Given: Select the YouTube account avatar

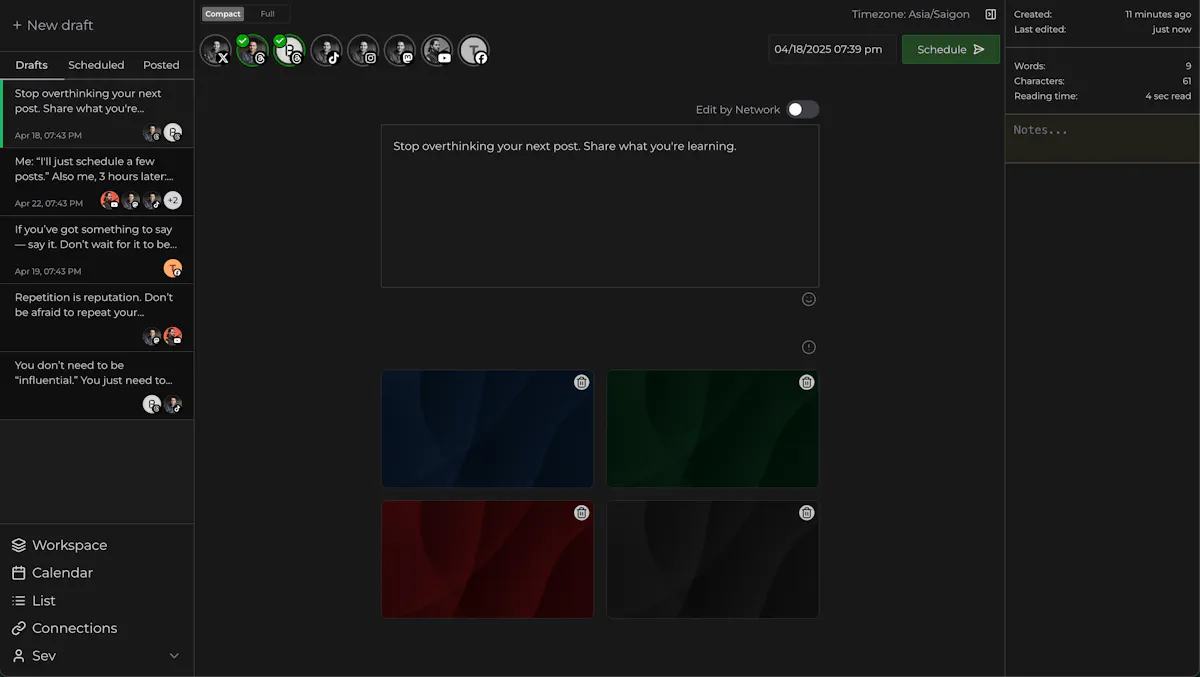Looking at the screenshot, I should click(x=437, y=50).
